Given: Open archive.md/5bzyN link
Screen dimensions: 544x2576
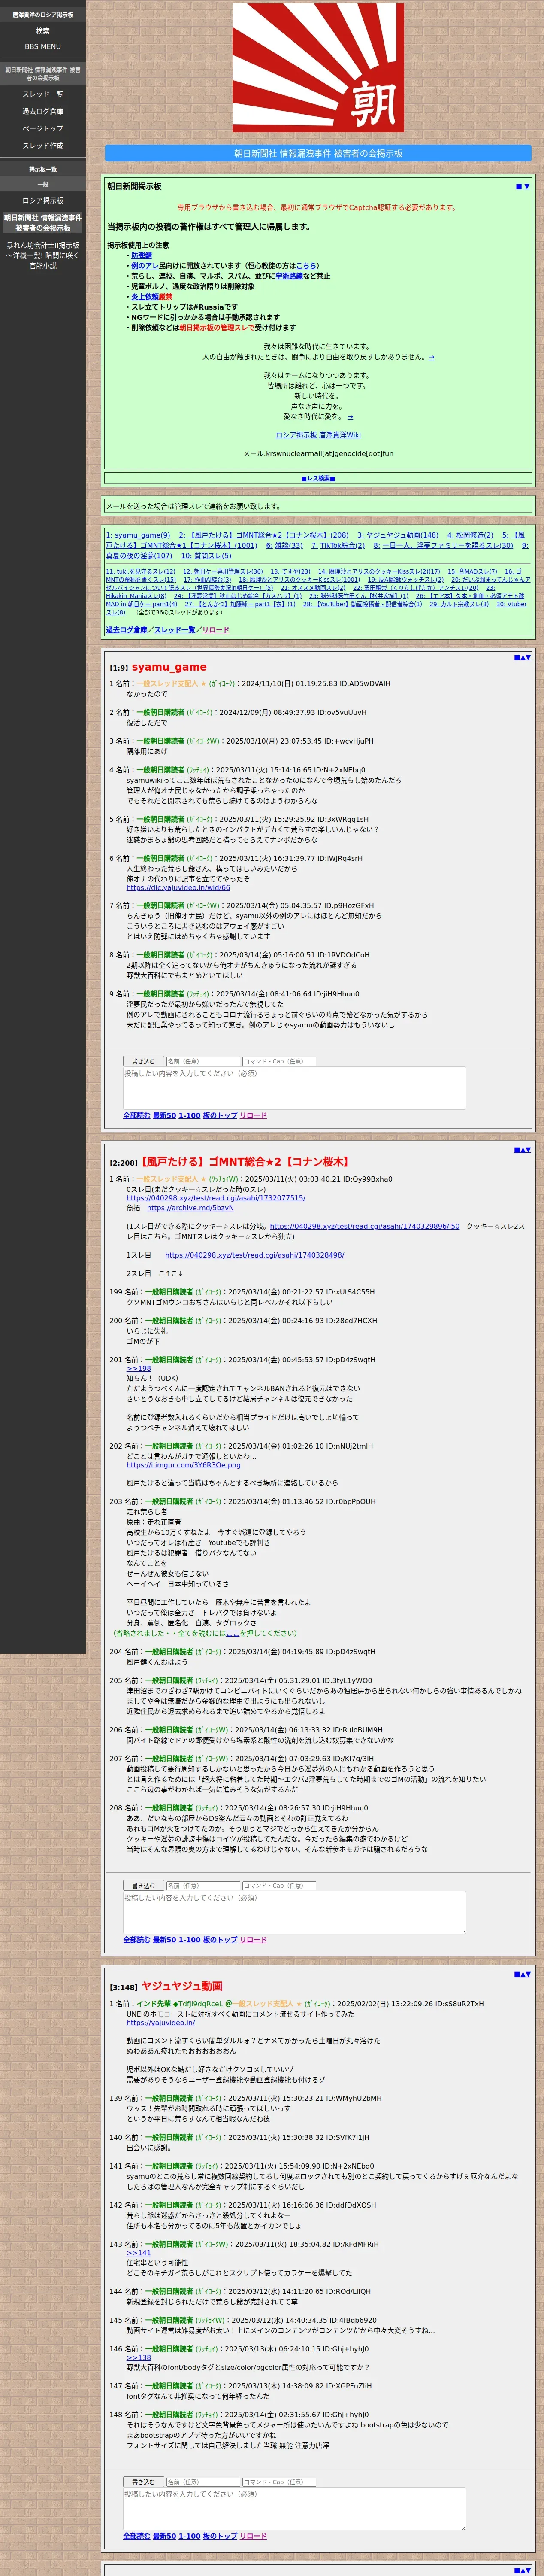Looking at the screenshot, I should 190,1208.
